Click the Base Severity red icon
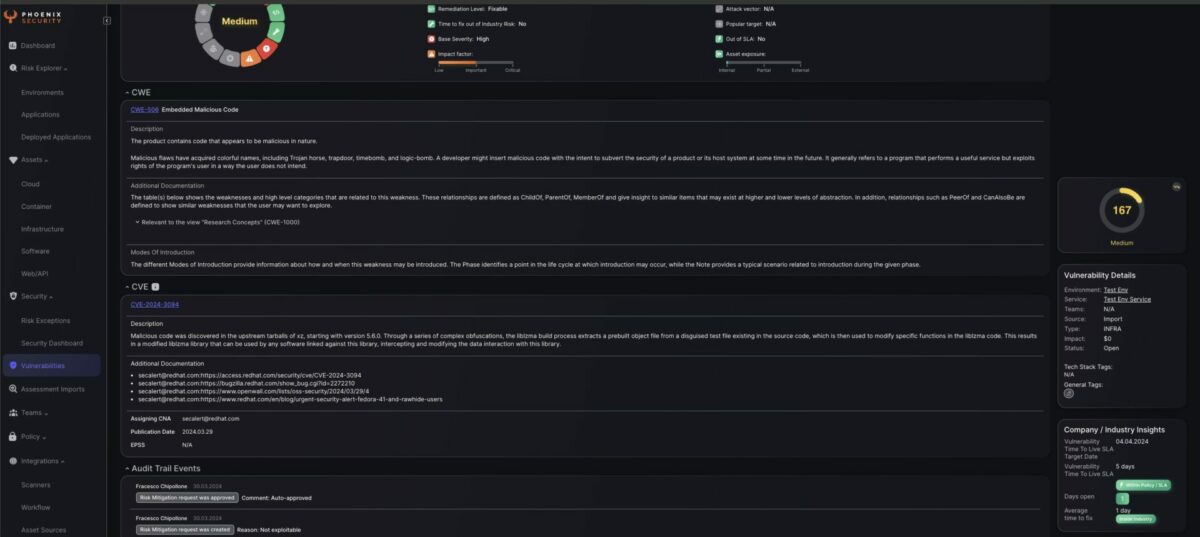This screenshot has width=1200, height=537. click(x=430, y=38)
